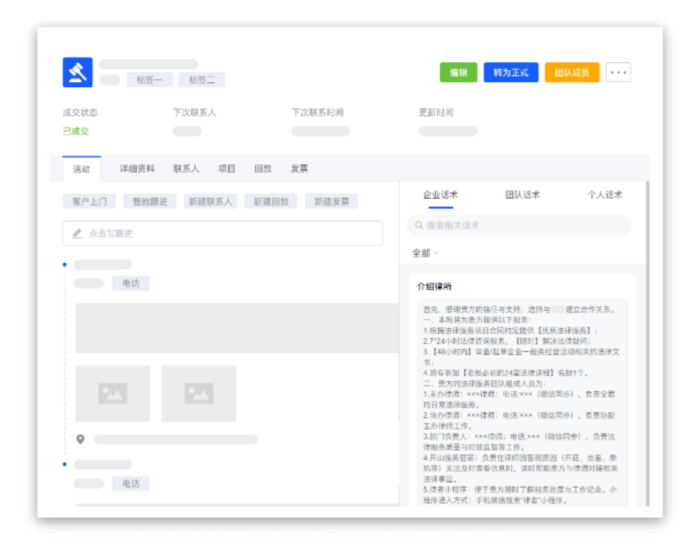The width and height of the screenshot is (700, 557).
Task: Click the gavel logo icon
Action: [x=78, y=72]
